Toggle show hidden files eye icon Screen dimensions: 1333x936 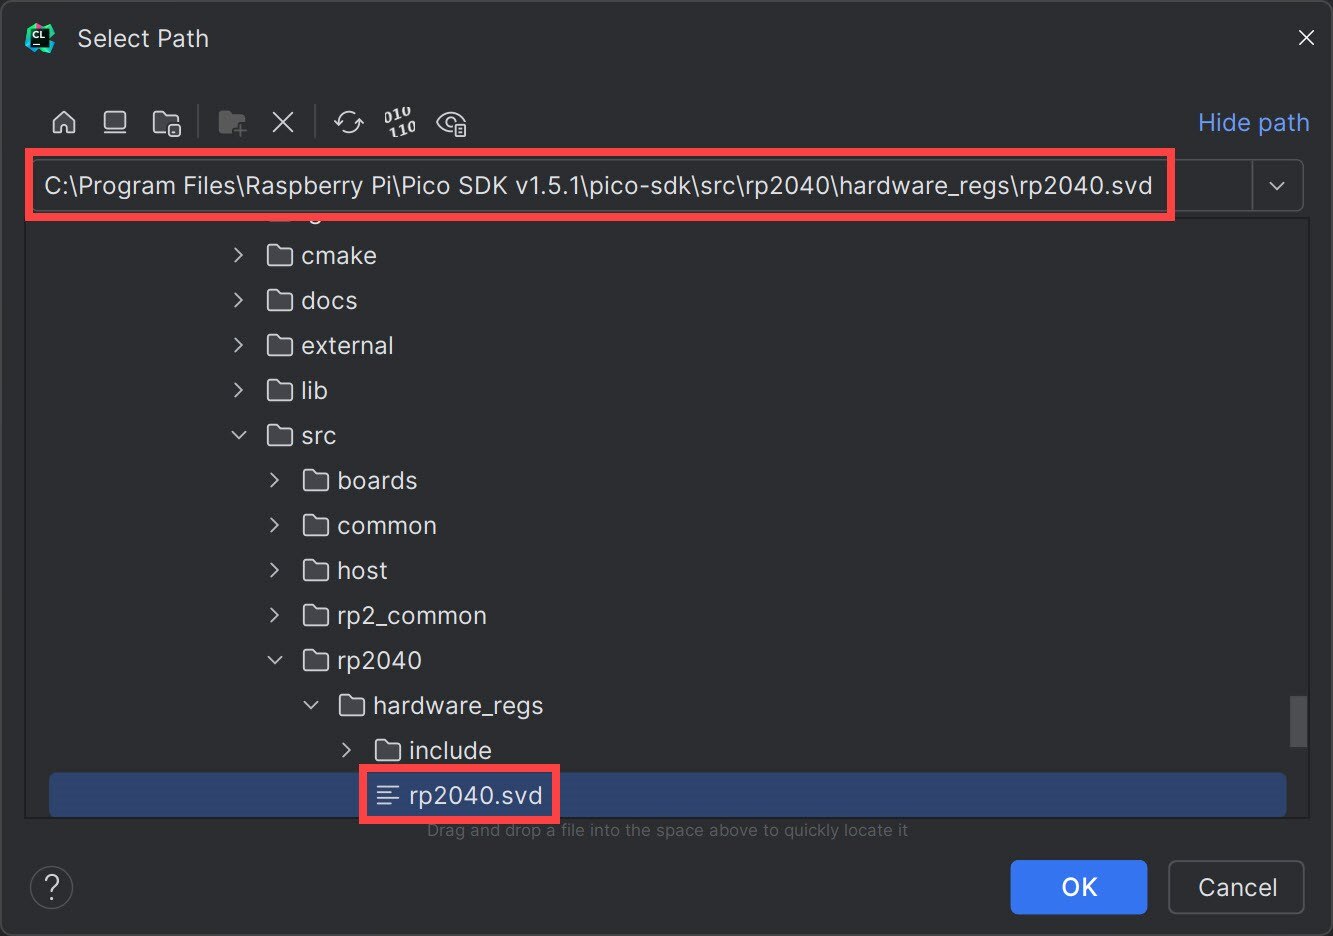tap(452, 123)
